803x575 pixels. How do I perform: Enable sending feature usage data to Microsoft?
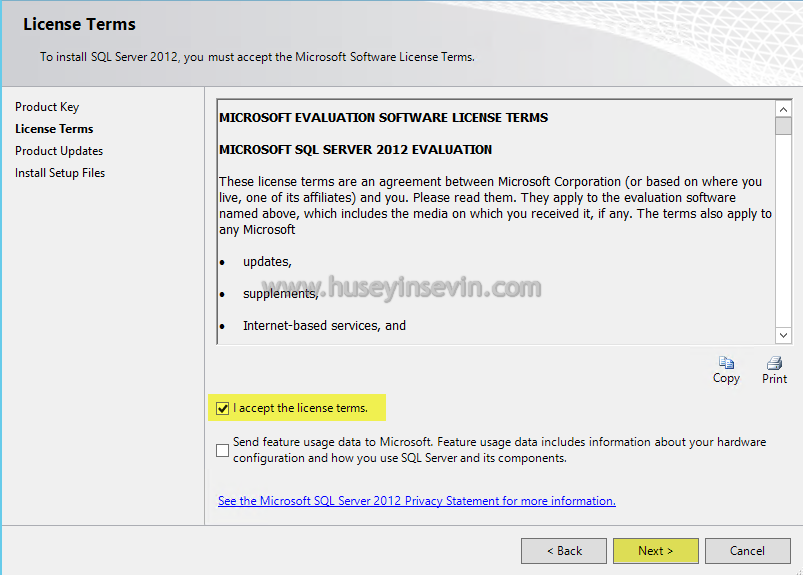222,450
